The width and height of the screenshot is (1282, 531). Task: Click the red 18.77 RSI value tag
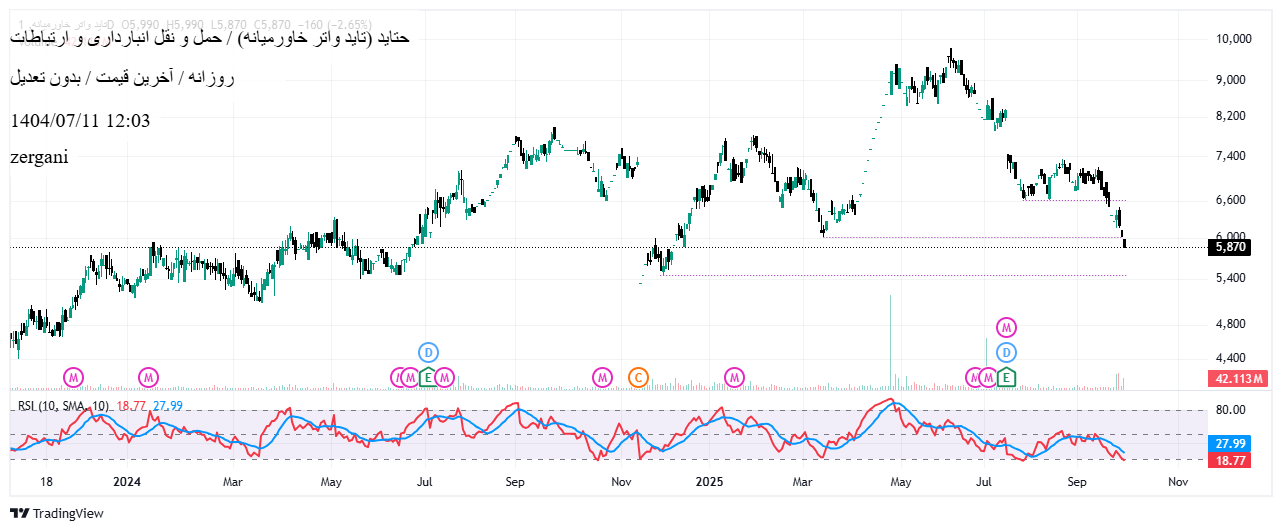point(1230,459)
